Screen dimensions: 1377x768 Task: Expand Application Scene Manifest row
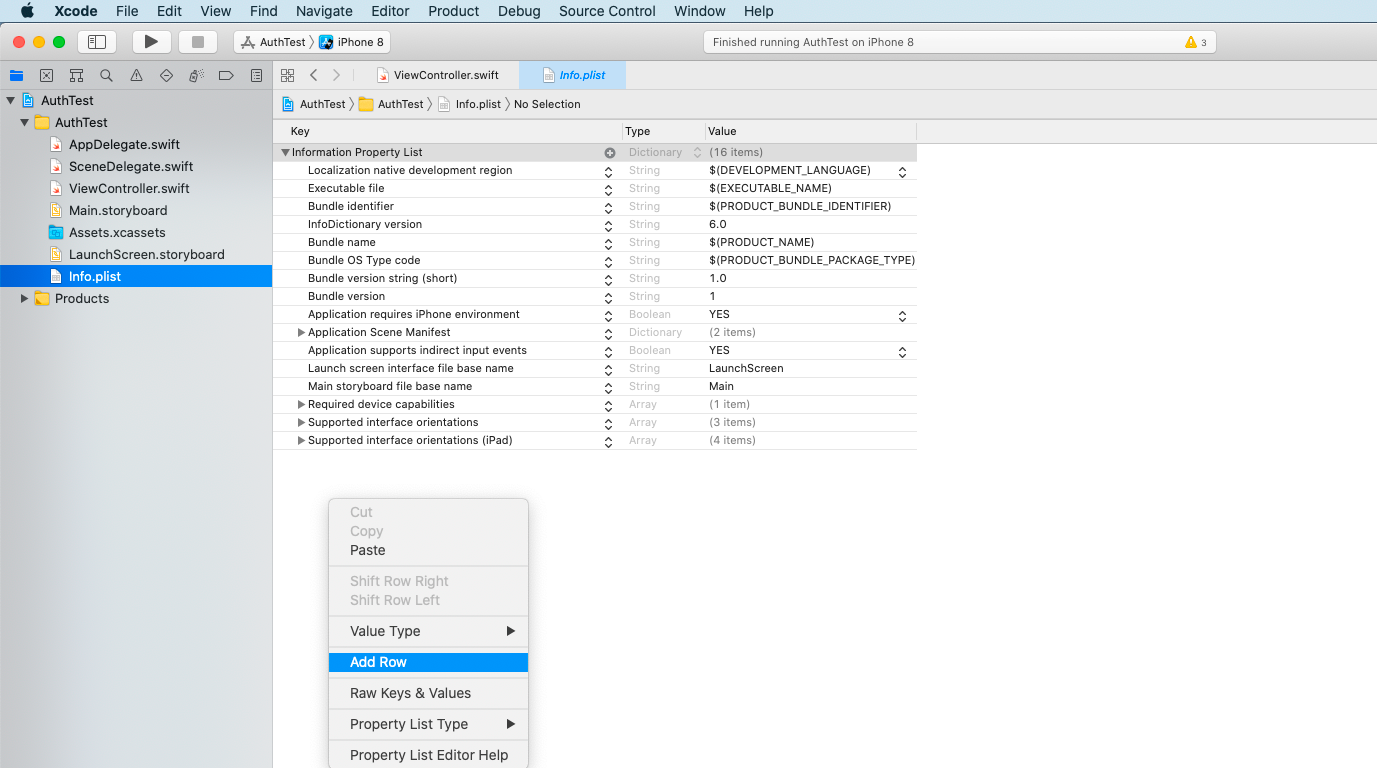click(301, 332)
